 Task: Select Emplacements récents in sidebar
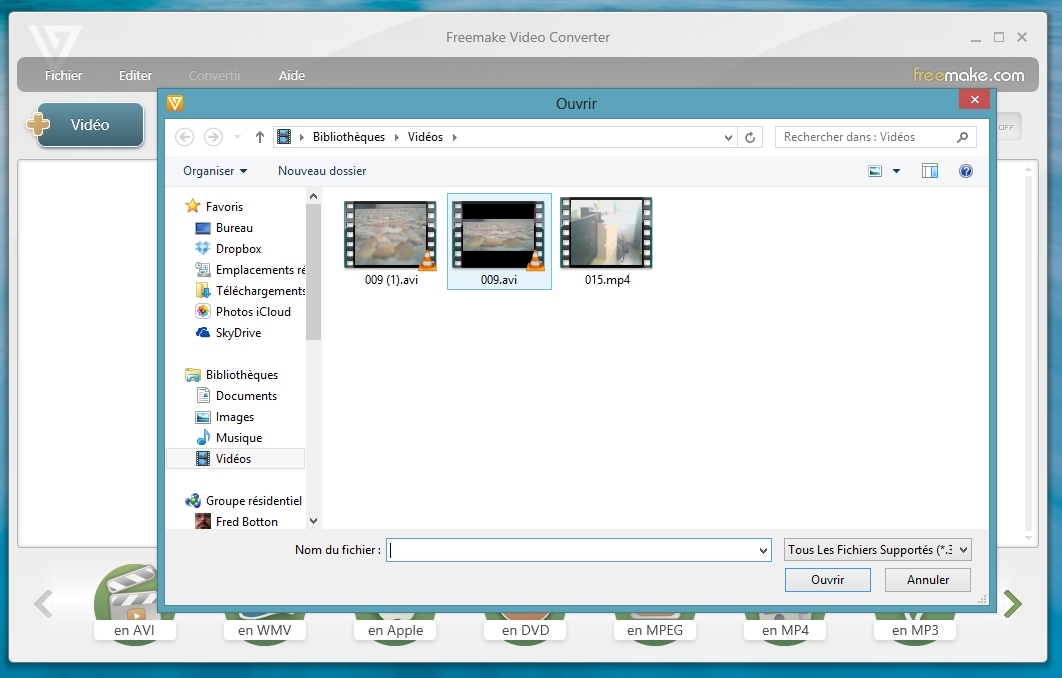click(250, 270)
